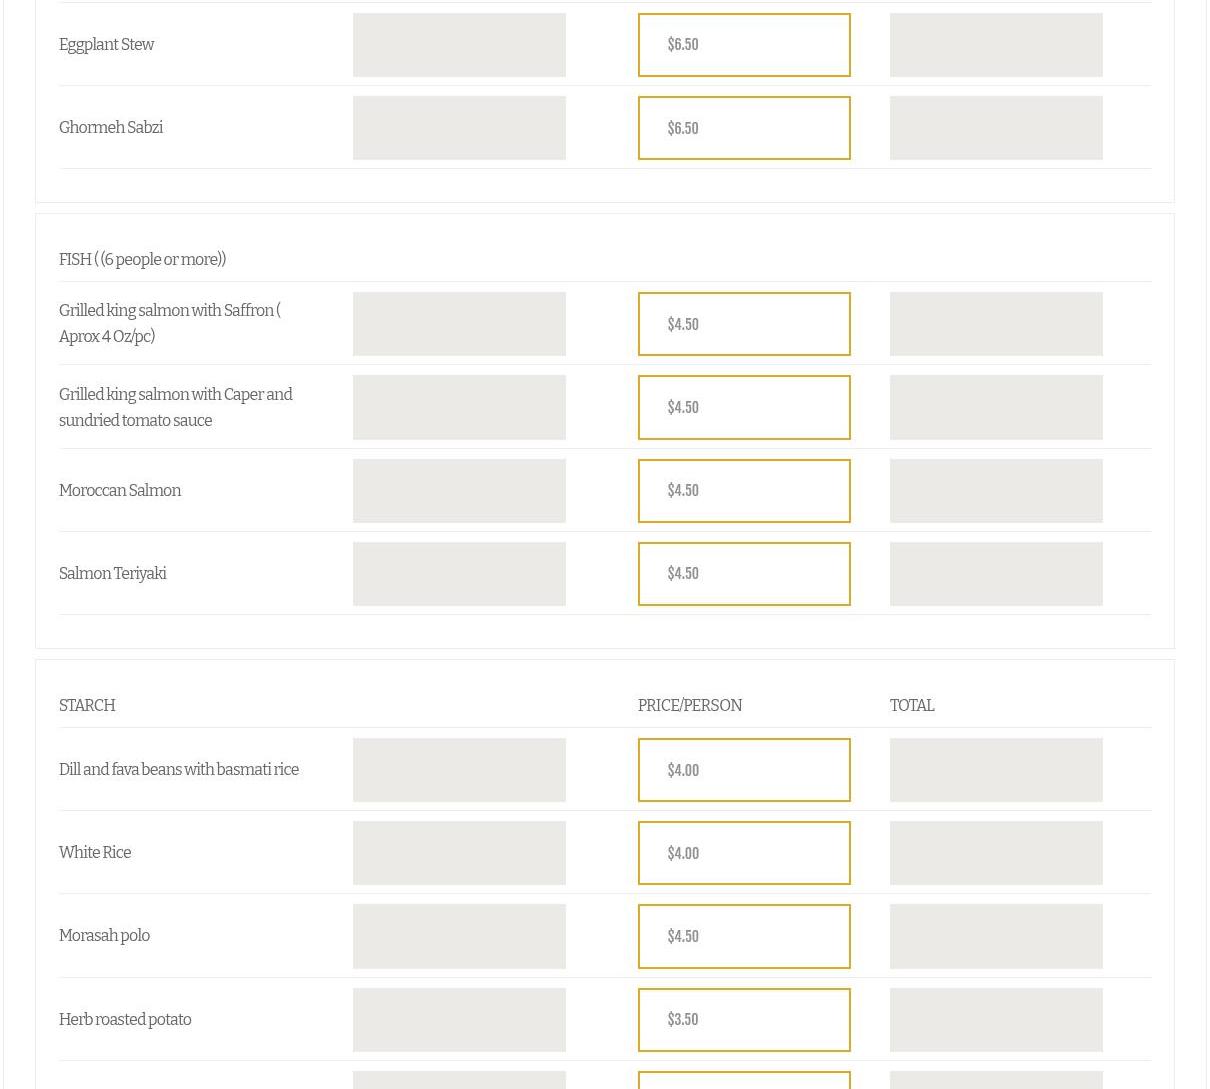The width and height of the screenshot is (1210, 1089).
Task: Click the Salmon Teriyaki quantity input
Action: pos(459,574)
